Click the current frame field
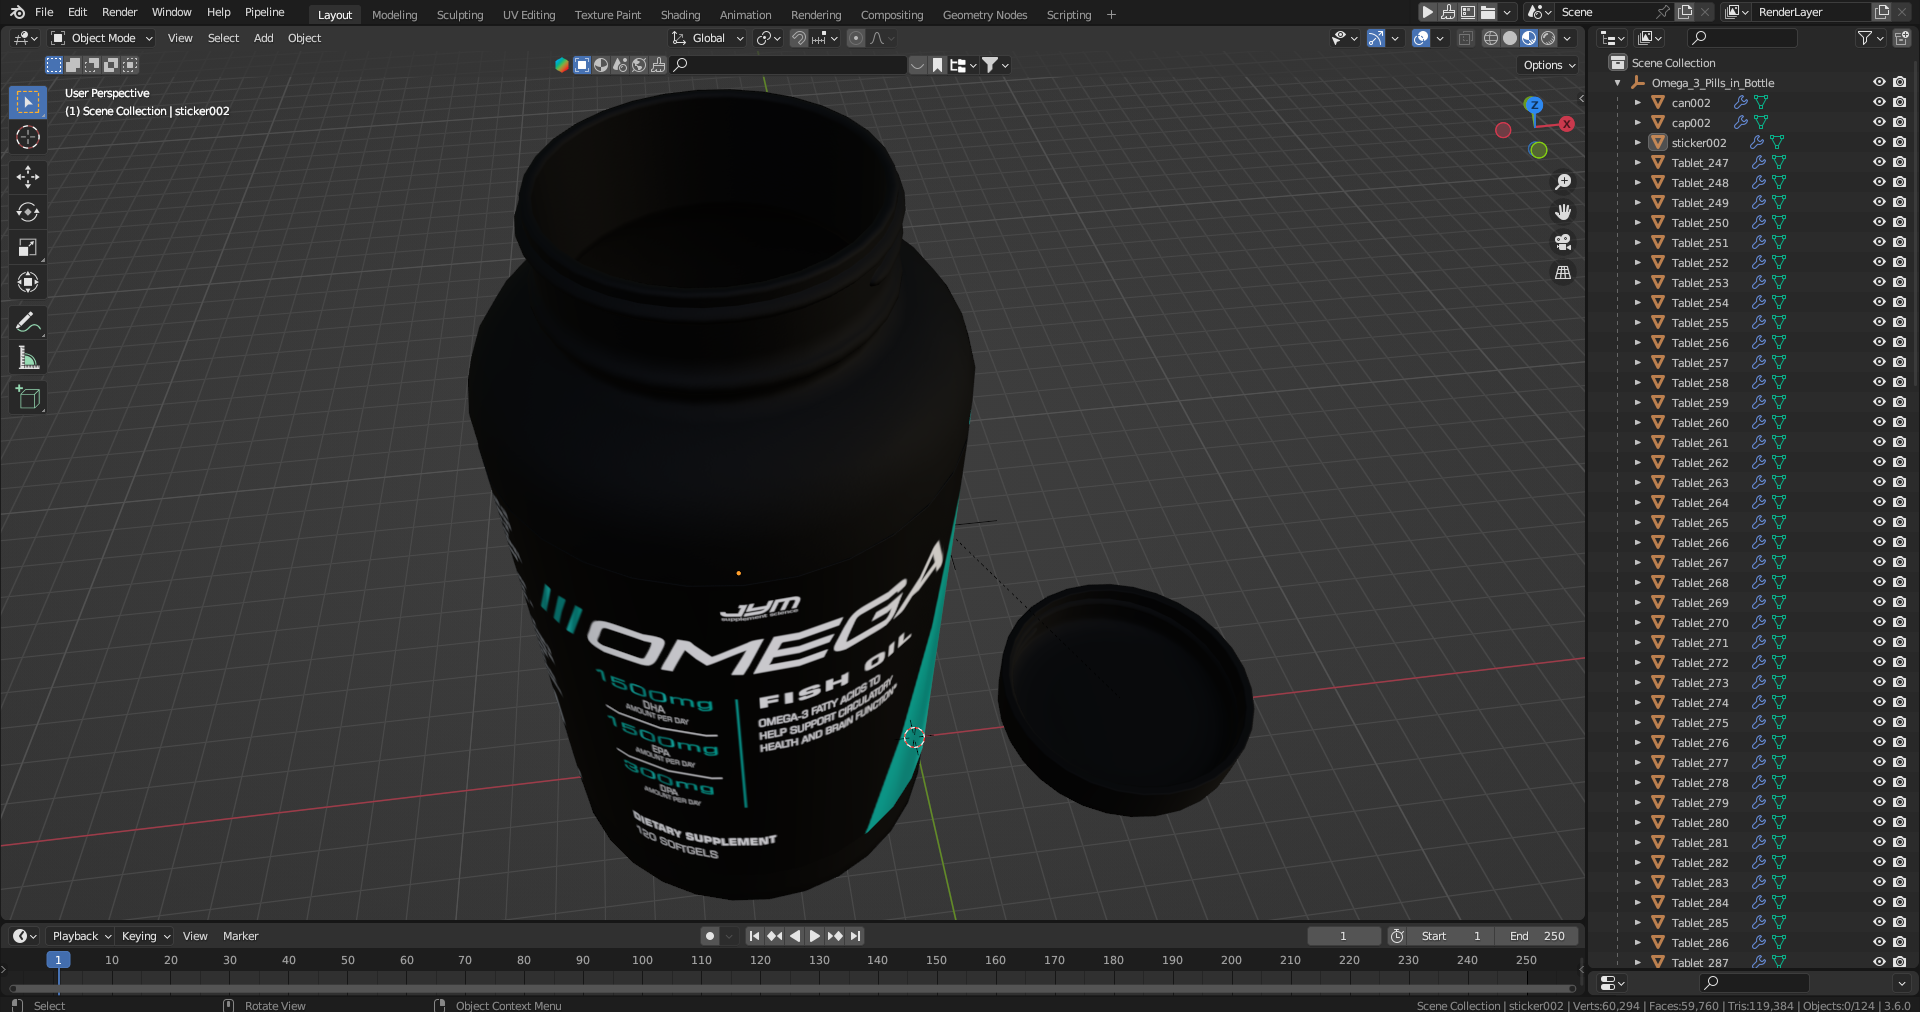The width and height of the screenshot is (1920, 1012). pyautogui.click(x=1344, y=936)
